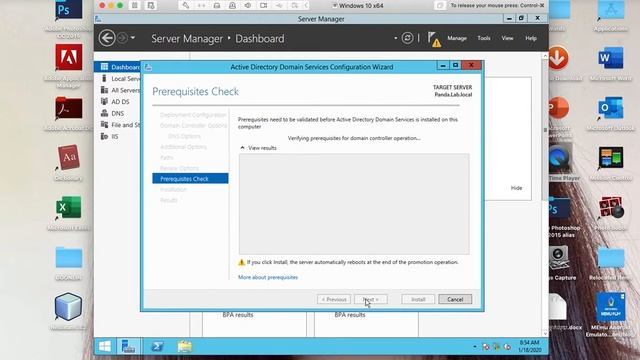Screen dimensions: 640x360
Task: Open the Tools menu
Action: [484, 38]
